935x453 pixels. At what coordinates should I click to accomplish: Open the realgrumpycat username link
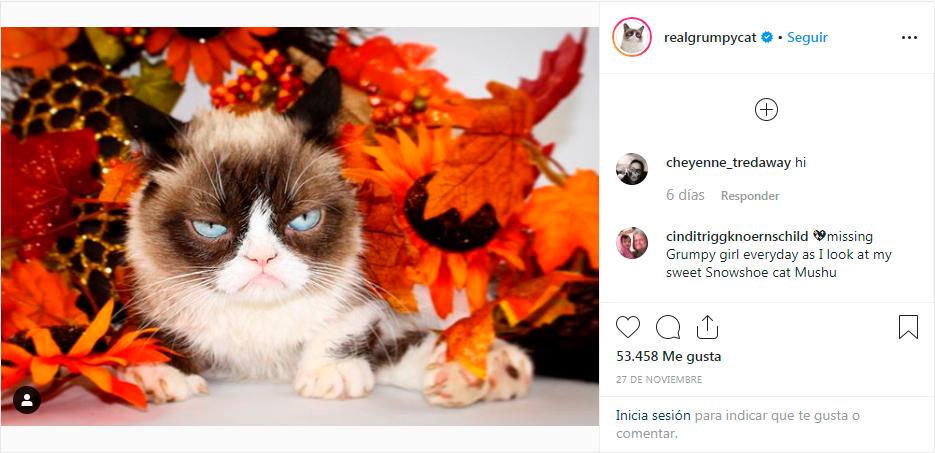tap(710, 38)
